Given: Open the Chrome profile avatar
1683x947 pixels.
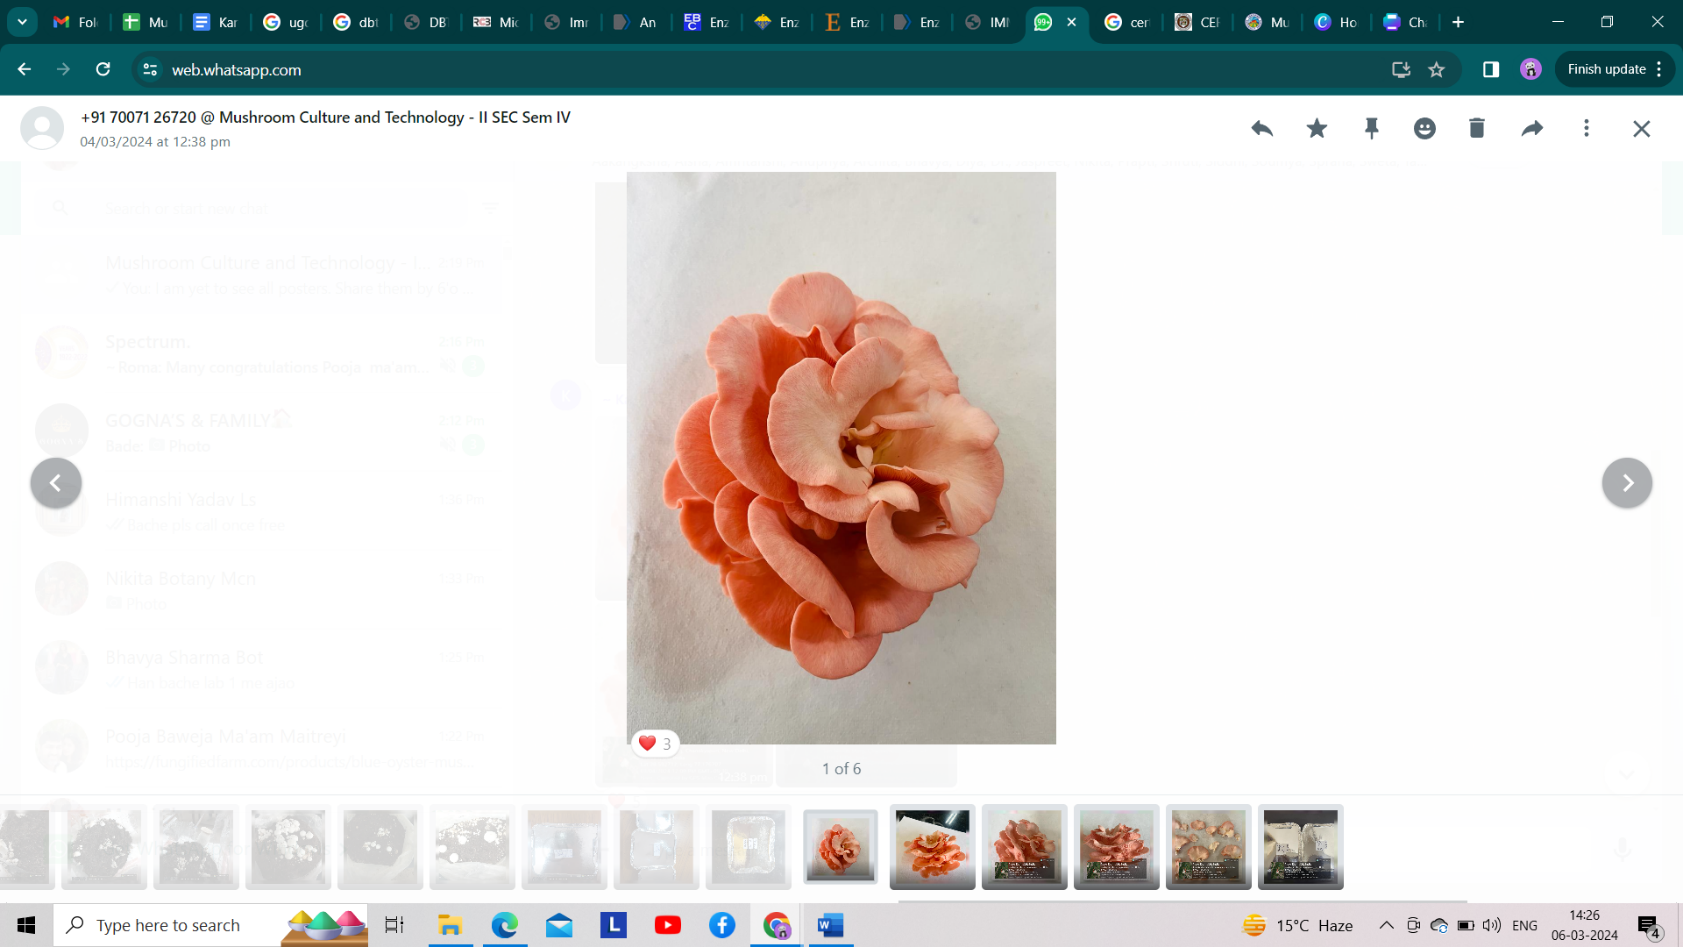Looking at the screenshot, I should 1531,69.
